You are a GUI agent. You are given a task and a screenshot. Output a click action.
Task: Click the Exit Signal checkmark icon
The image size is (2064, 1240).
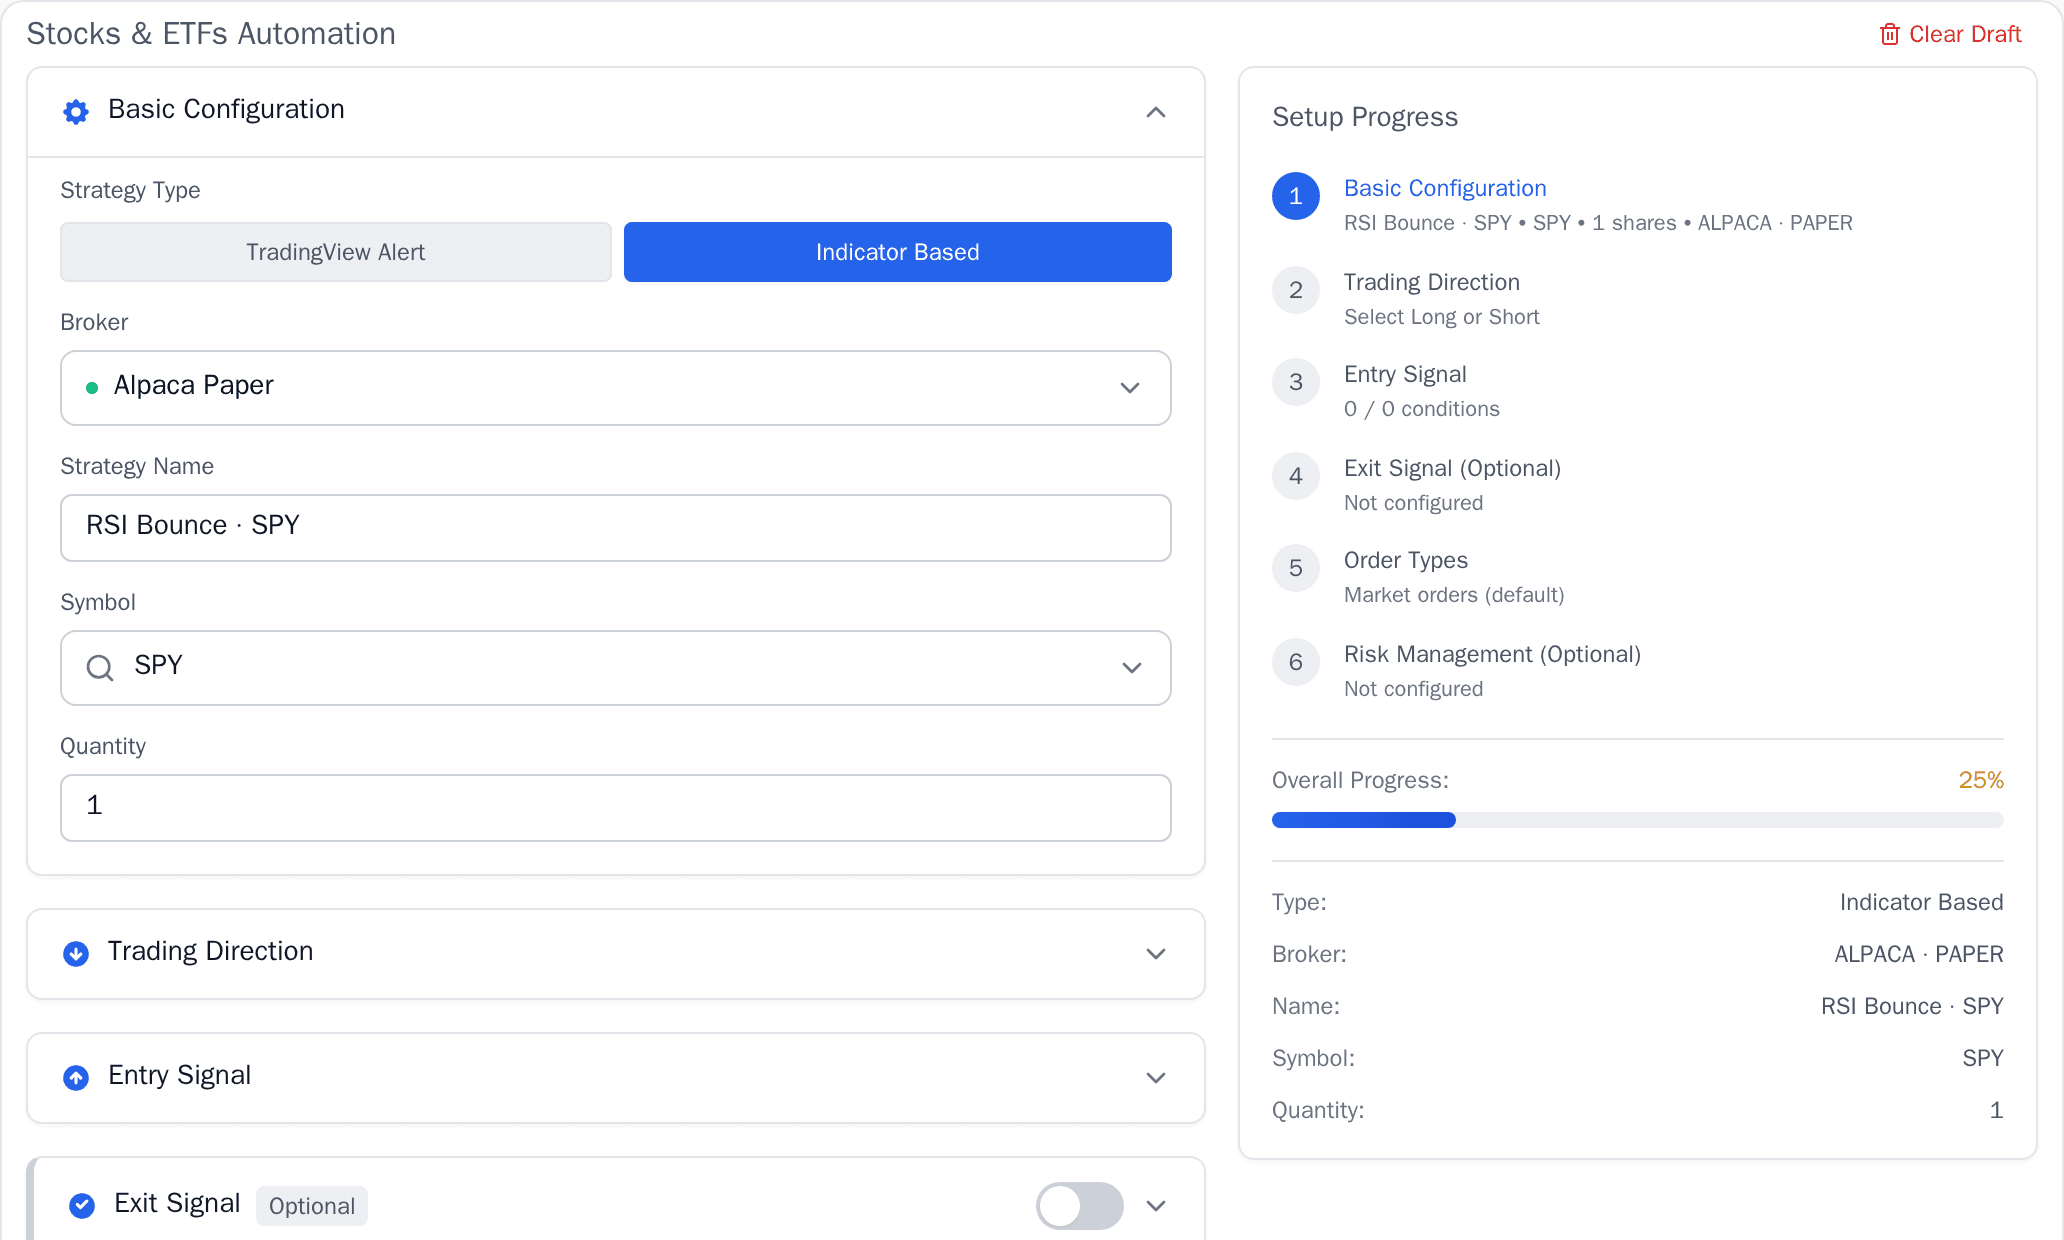coord(82,1205)
